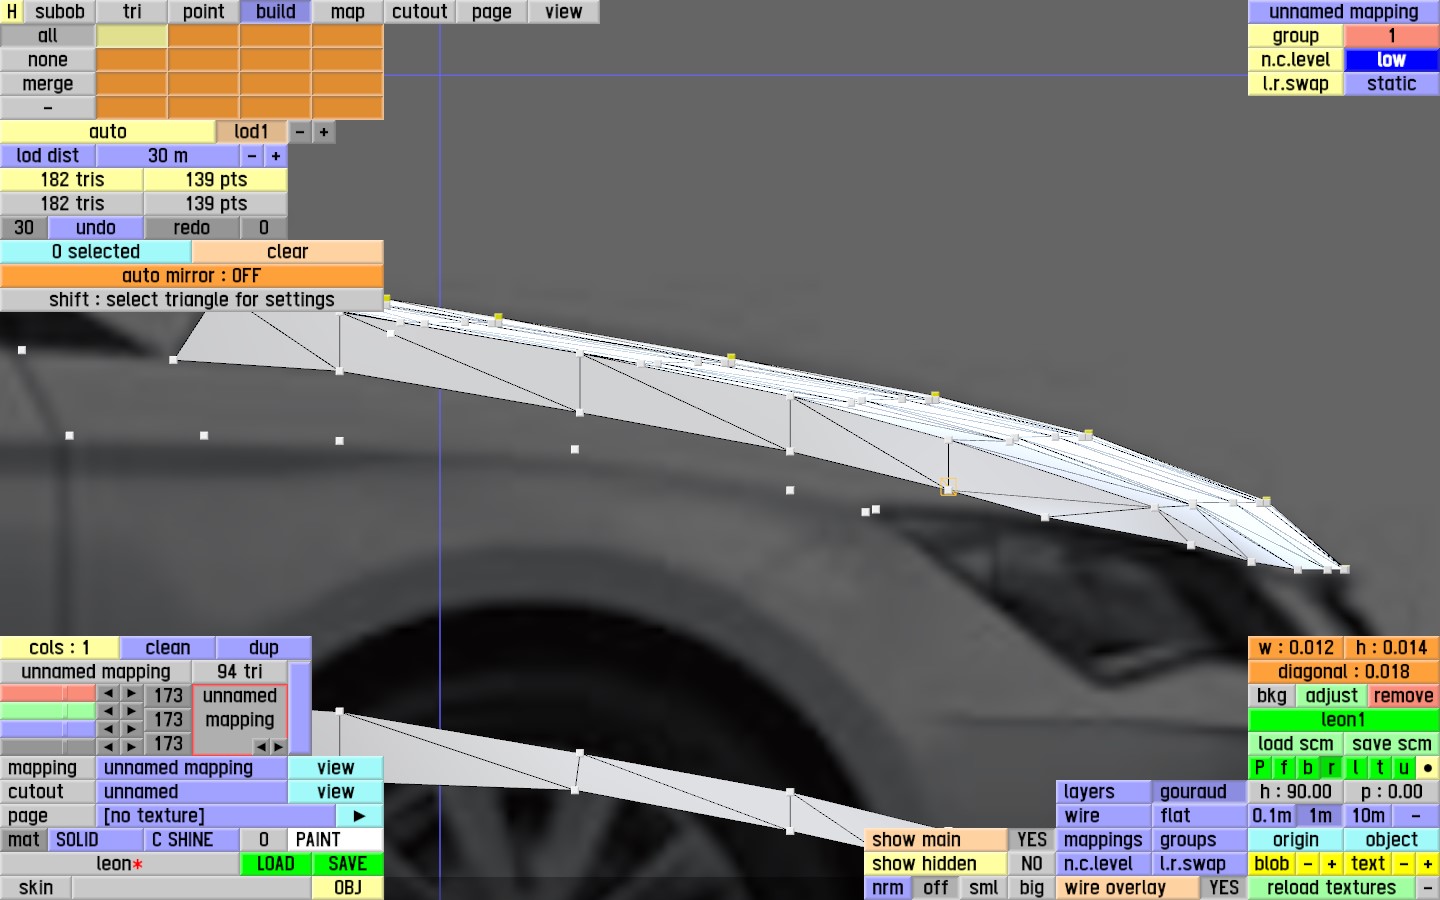Click the right arrow of the green color row
1440x900 pixels.
[132, 711]
